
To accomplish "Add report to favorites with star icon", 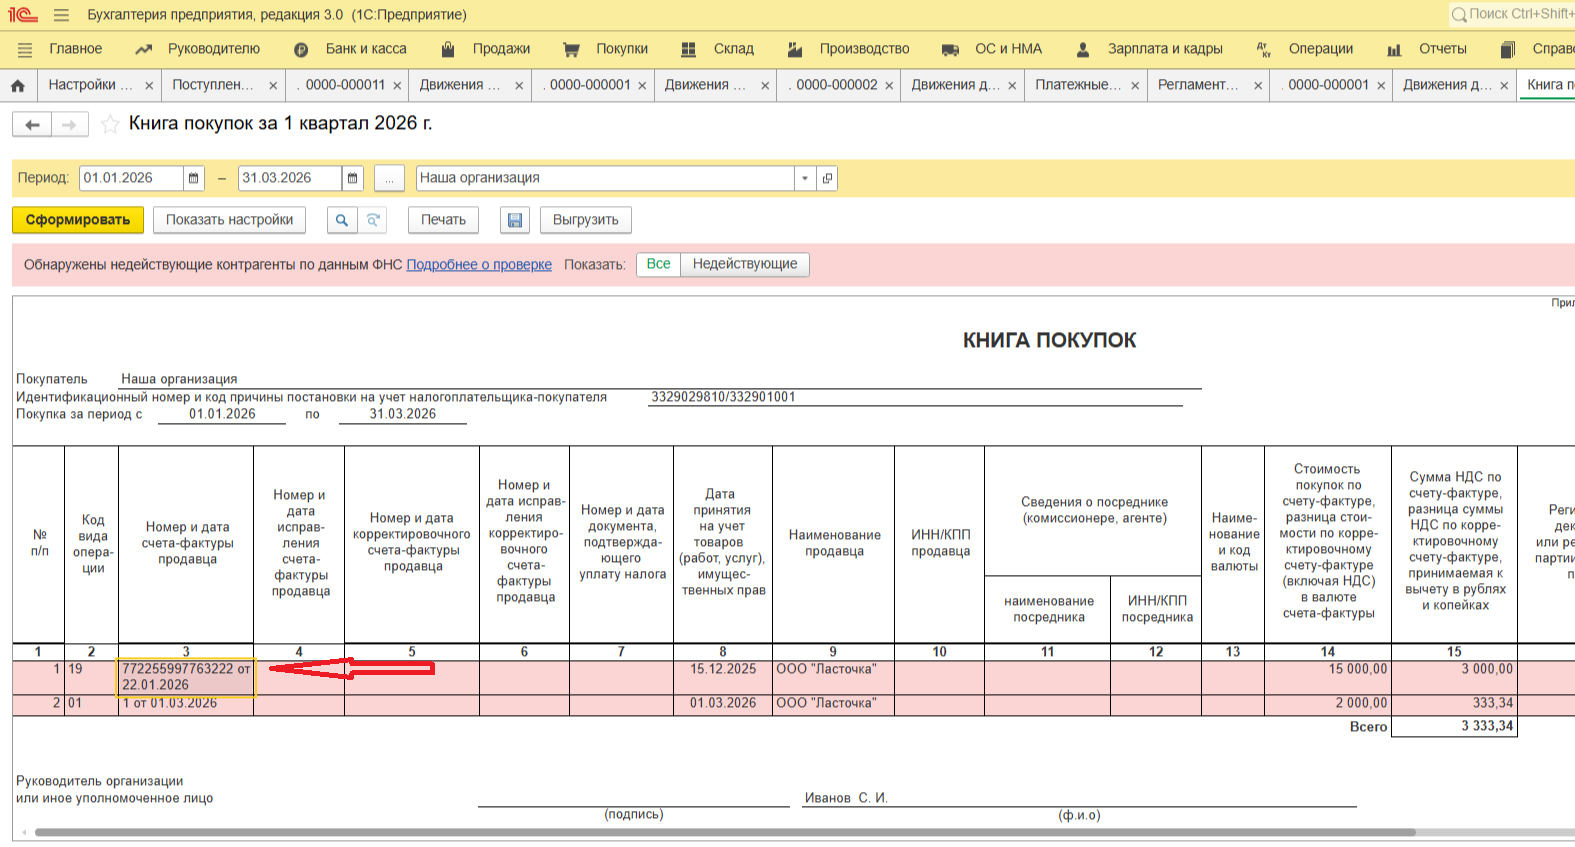I will tap(110, 124).
